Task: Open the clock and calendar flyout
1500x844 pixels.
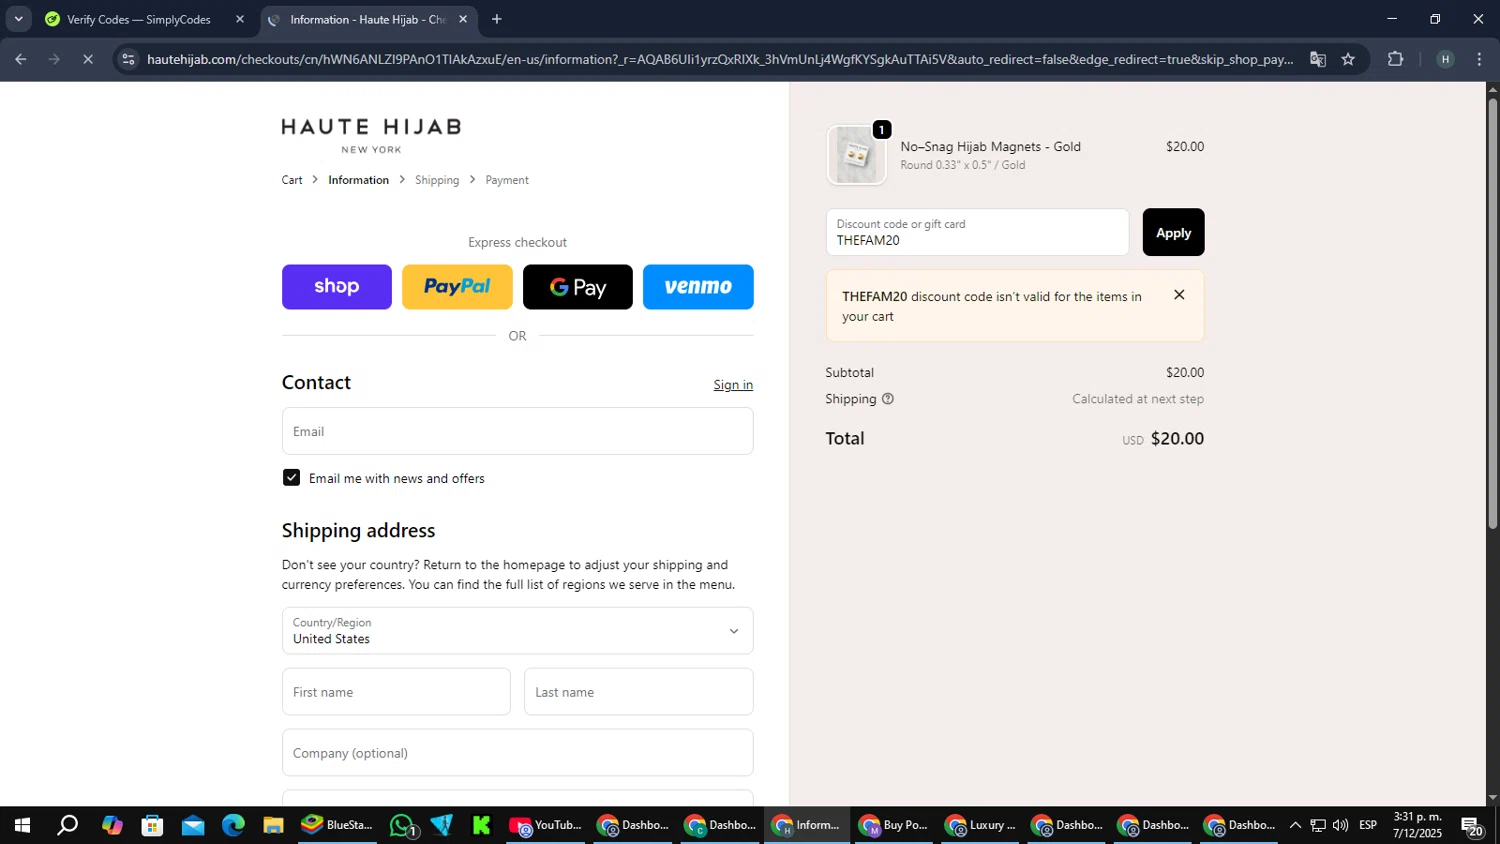Action: [x=1418, y=825]
